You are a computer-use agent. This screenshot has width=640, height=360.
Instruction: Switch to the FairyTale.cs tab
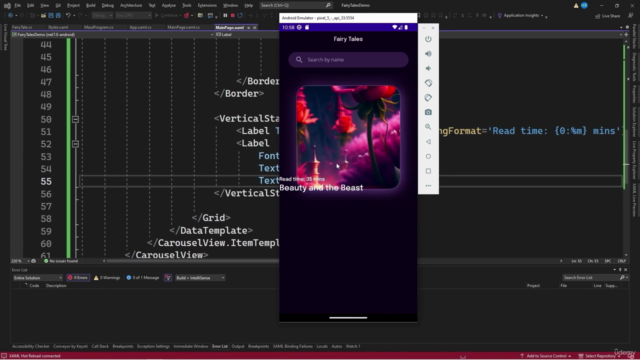click(x=22, y=27)
